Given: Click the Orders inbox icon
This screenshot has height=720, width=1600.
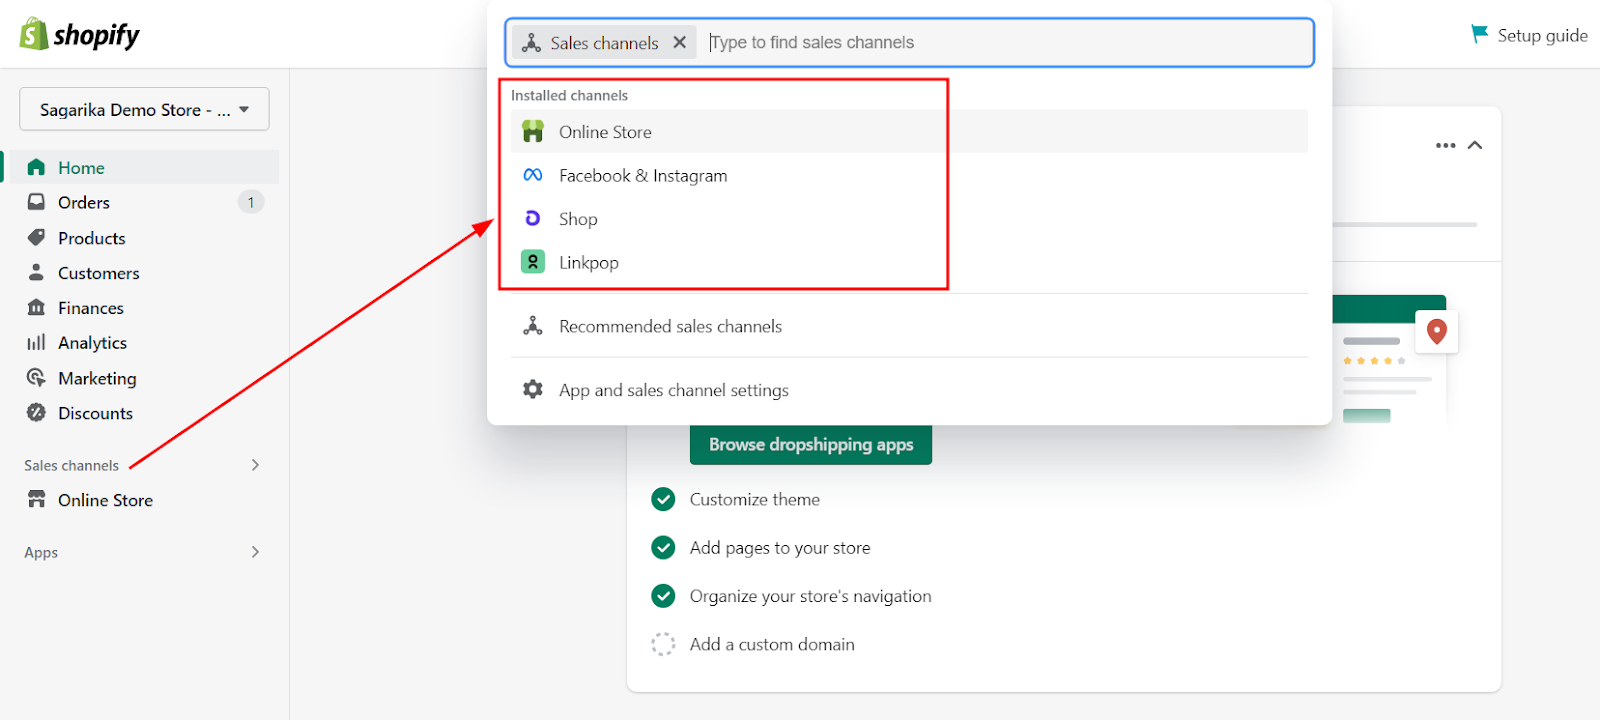Looking at the screenshot, I should [x=36, y=202].
